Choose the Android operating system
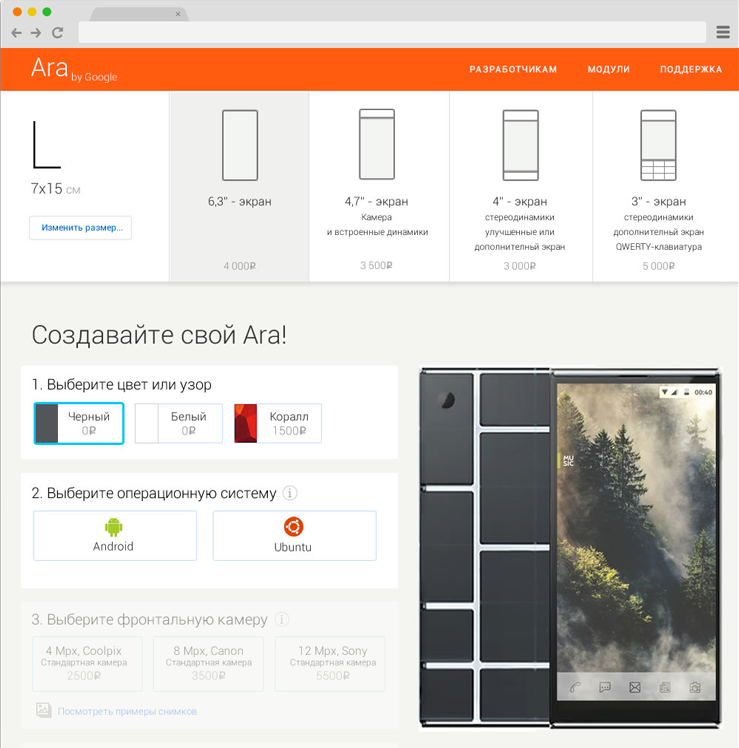This screenshot has height=748, width=739. [x=115, y=535]
